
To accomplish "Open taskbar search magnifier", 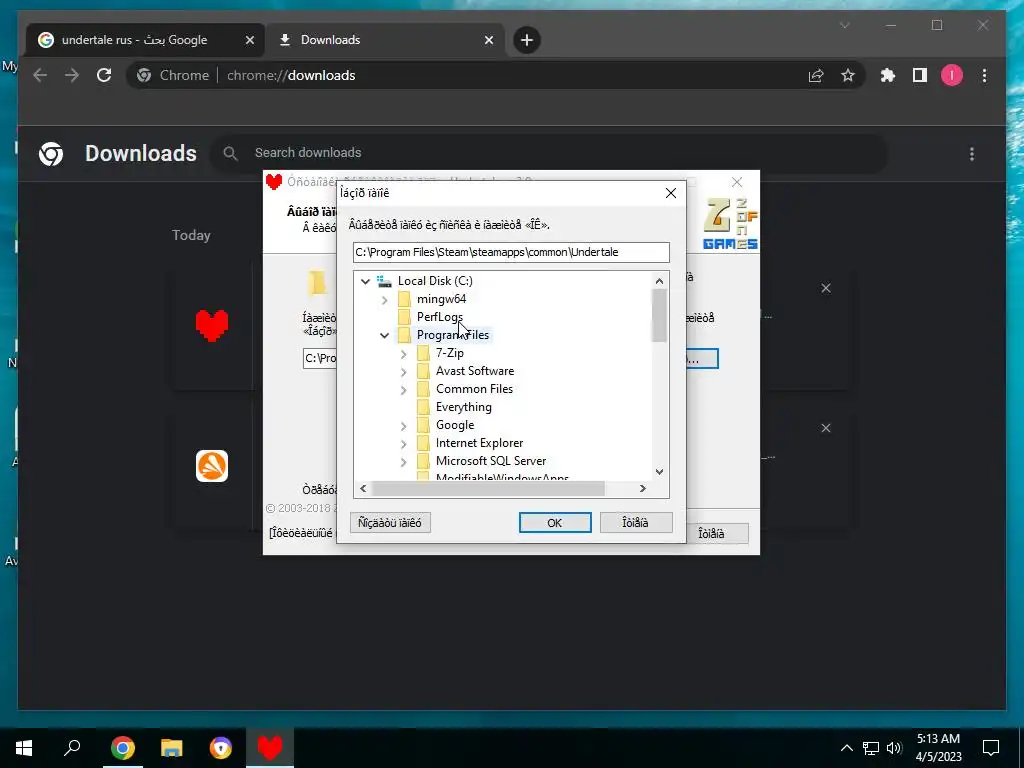I will click(x=72, y=748).
